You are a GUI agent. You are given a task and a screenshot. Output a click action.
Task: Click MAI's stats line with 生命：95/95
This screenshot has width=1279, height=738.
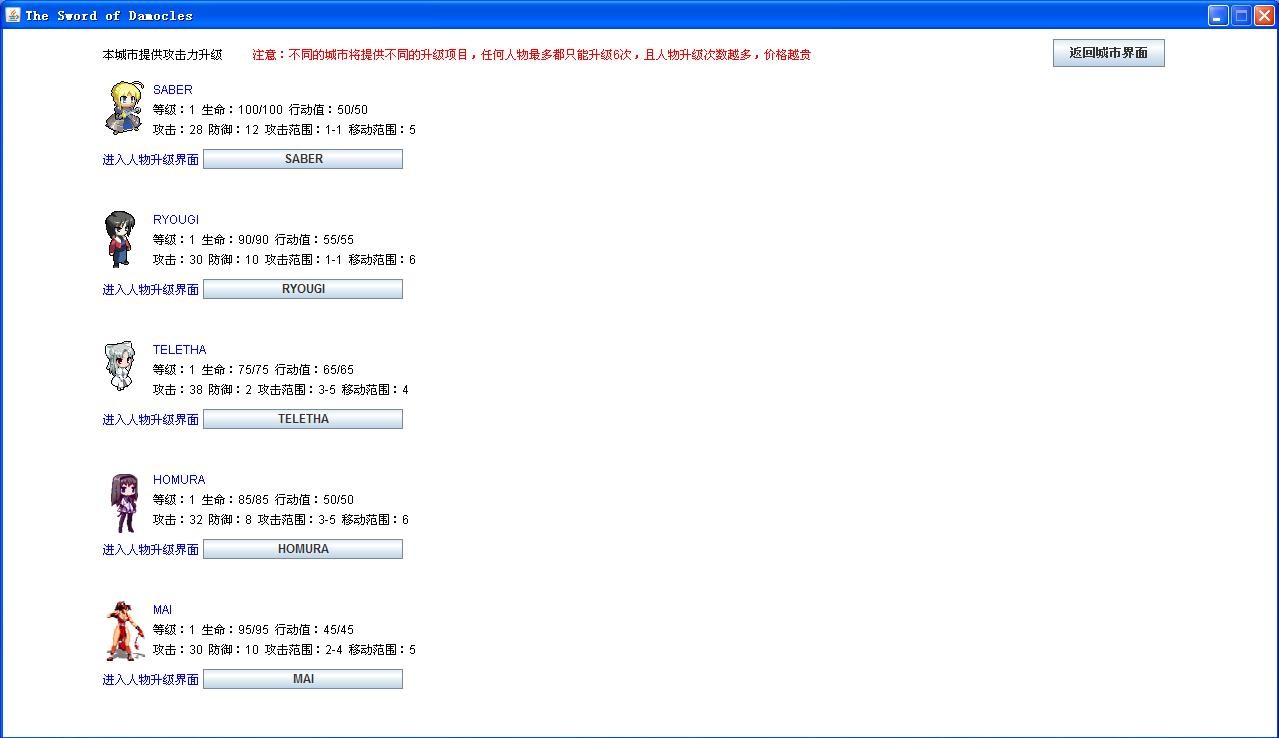(x=253, y=630)
